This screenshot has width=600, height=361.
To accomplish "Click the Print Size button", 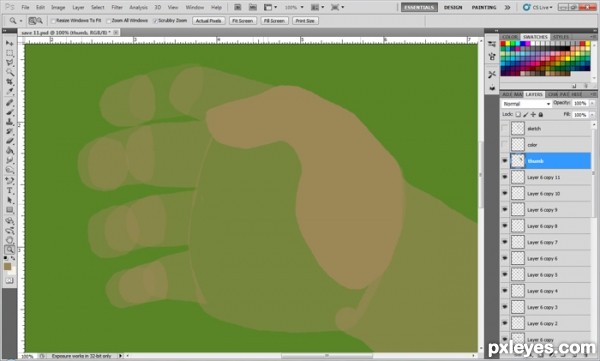I will pos(305,21).
